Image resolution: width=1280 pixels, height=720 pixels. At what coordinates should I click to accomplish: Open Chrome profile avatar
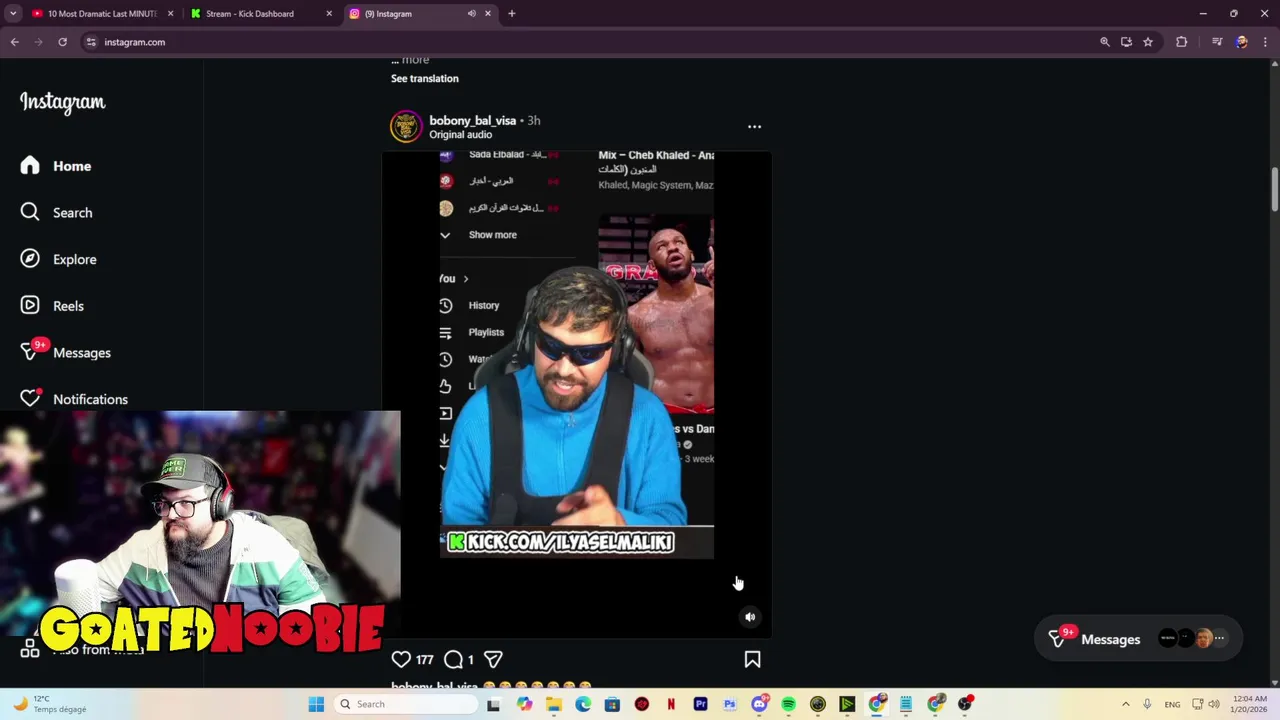coord(1242,42)
